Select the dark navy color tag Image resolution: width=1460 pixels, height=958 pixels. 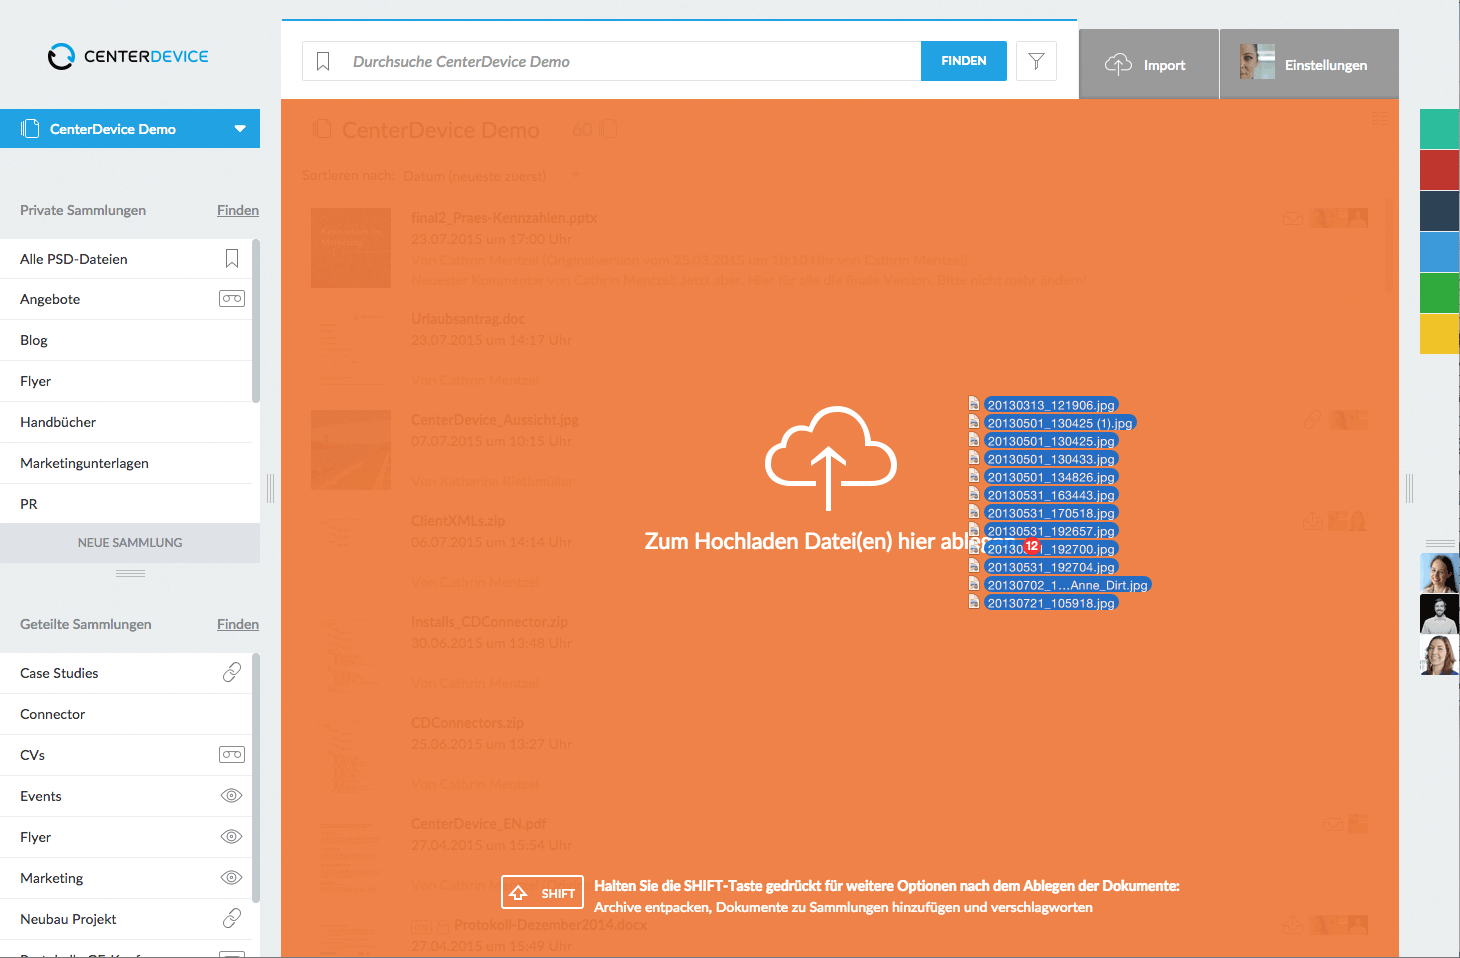pos(1440,211)
